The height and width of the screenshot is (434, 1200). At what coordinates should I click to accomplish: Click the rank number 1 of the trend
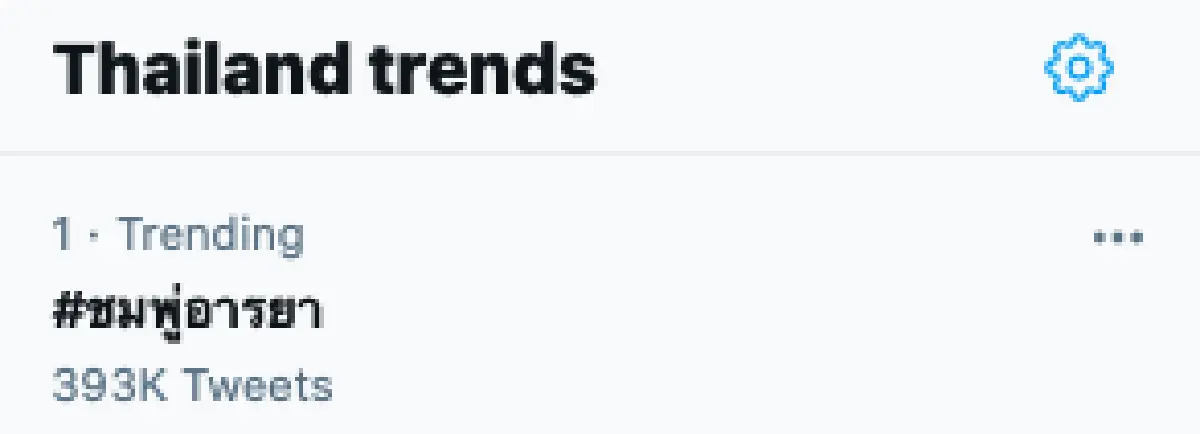coord(62,236)
